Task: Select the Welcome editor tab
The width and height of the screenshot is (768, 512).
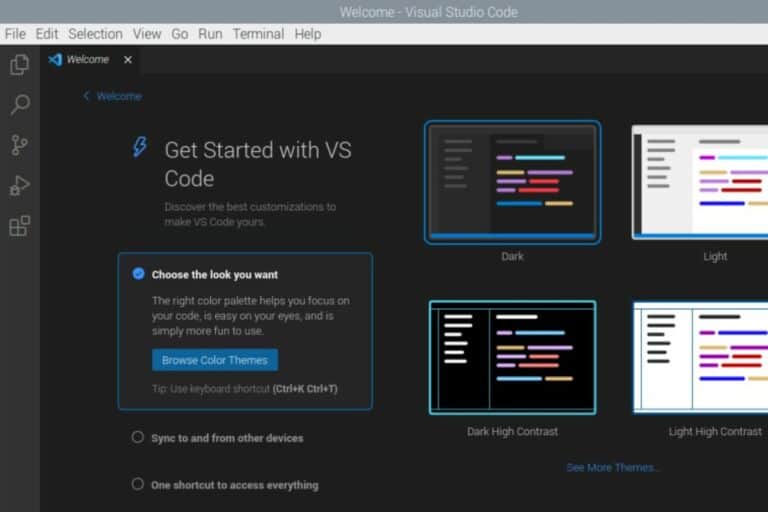Action: click(90, 60)
